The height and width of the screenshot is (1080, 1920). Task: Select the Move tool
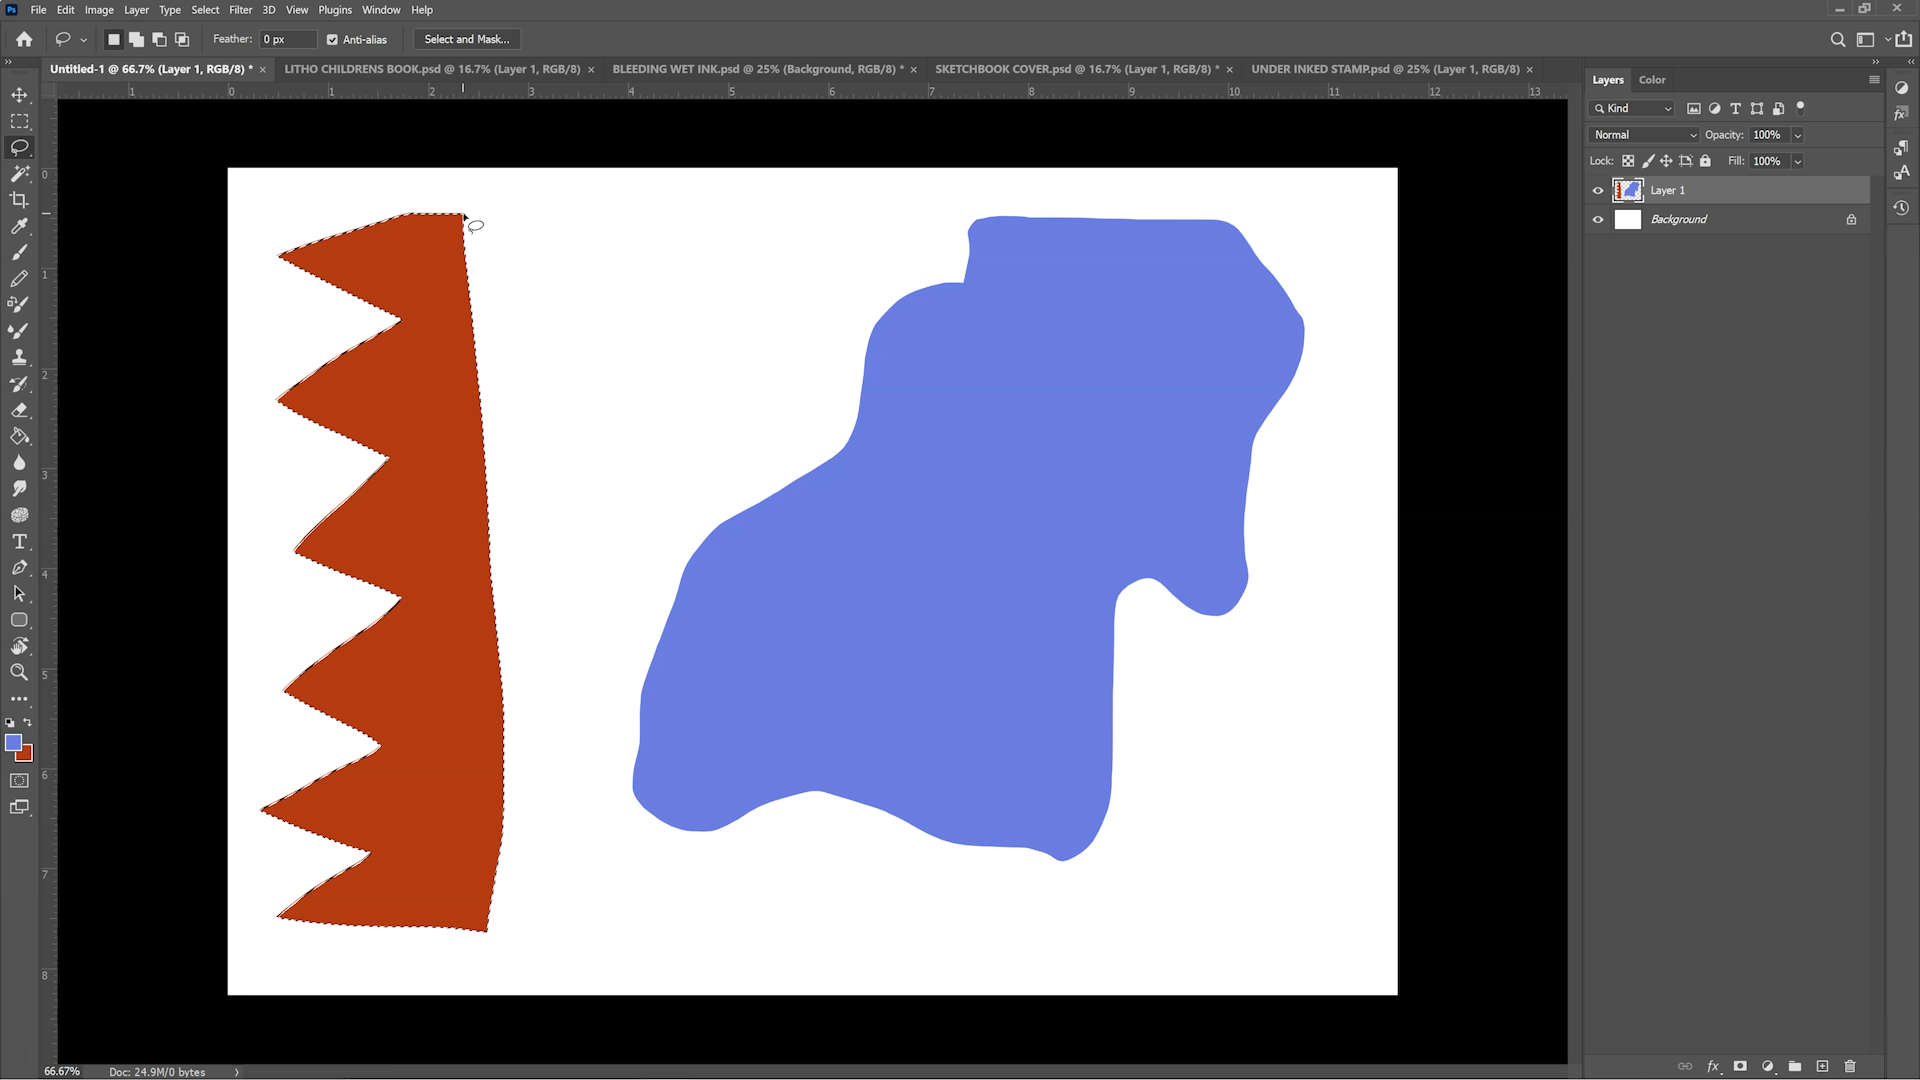[19, 95]
